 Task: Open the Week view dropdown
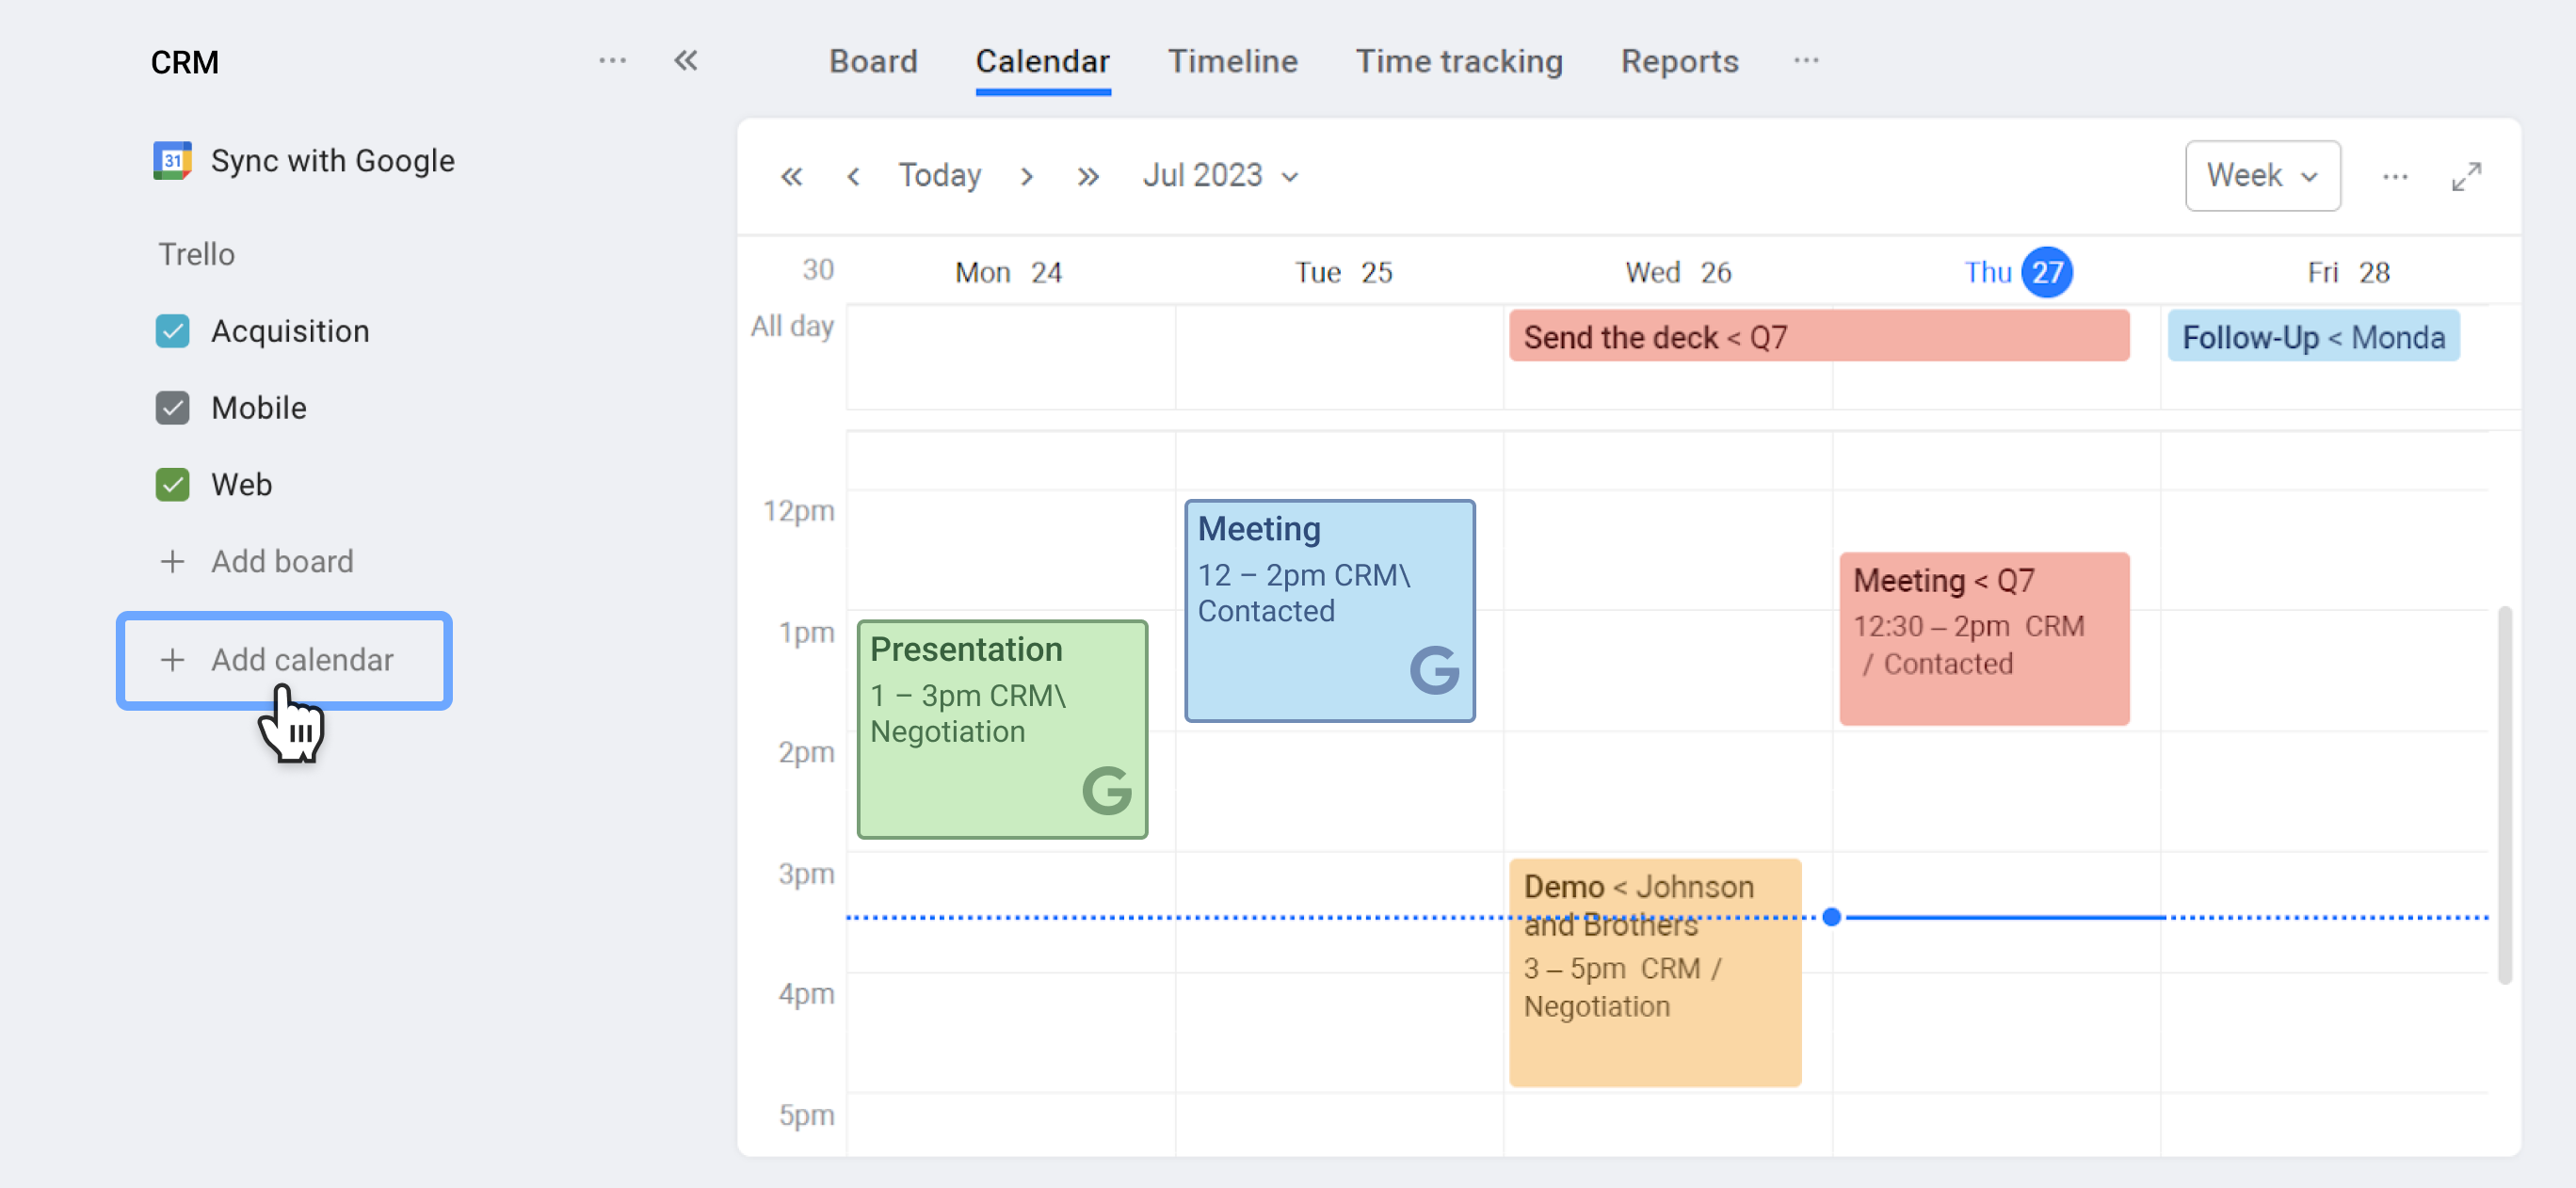click(2262, 176)
